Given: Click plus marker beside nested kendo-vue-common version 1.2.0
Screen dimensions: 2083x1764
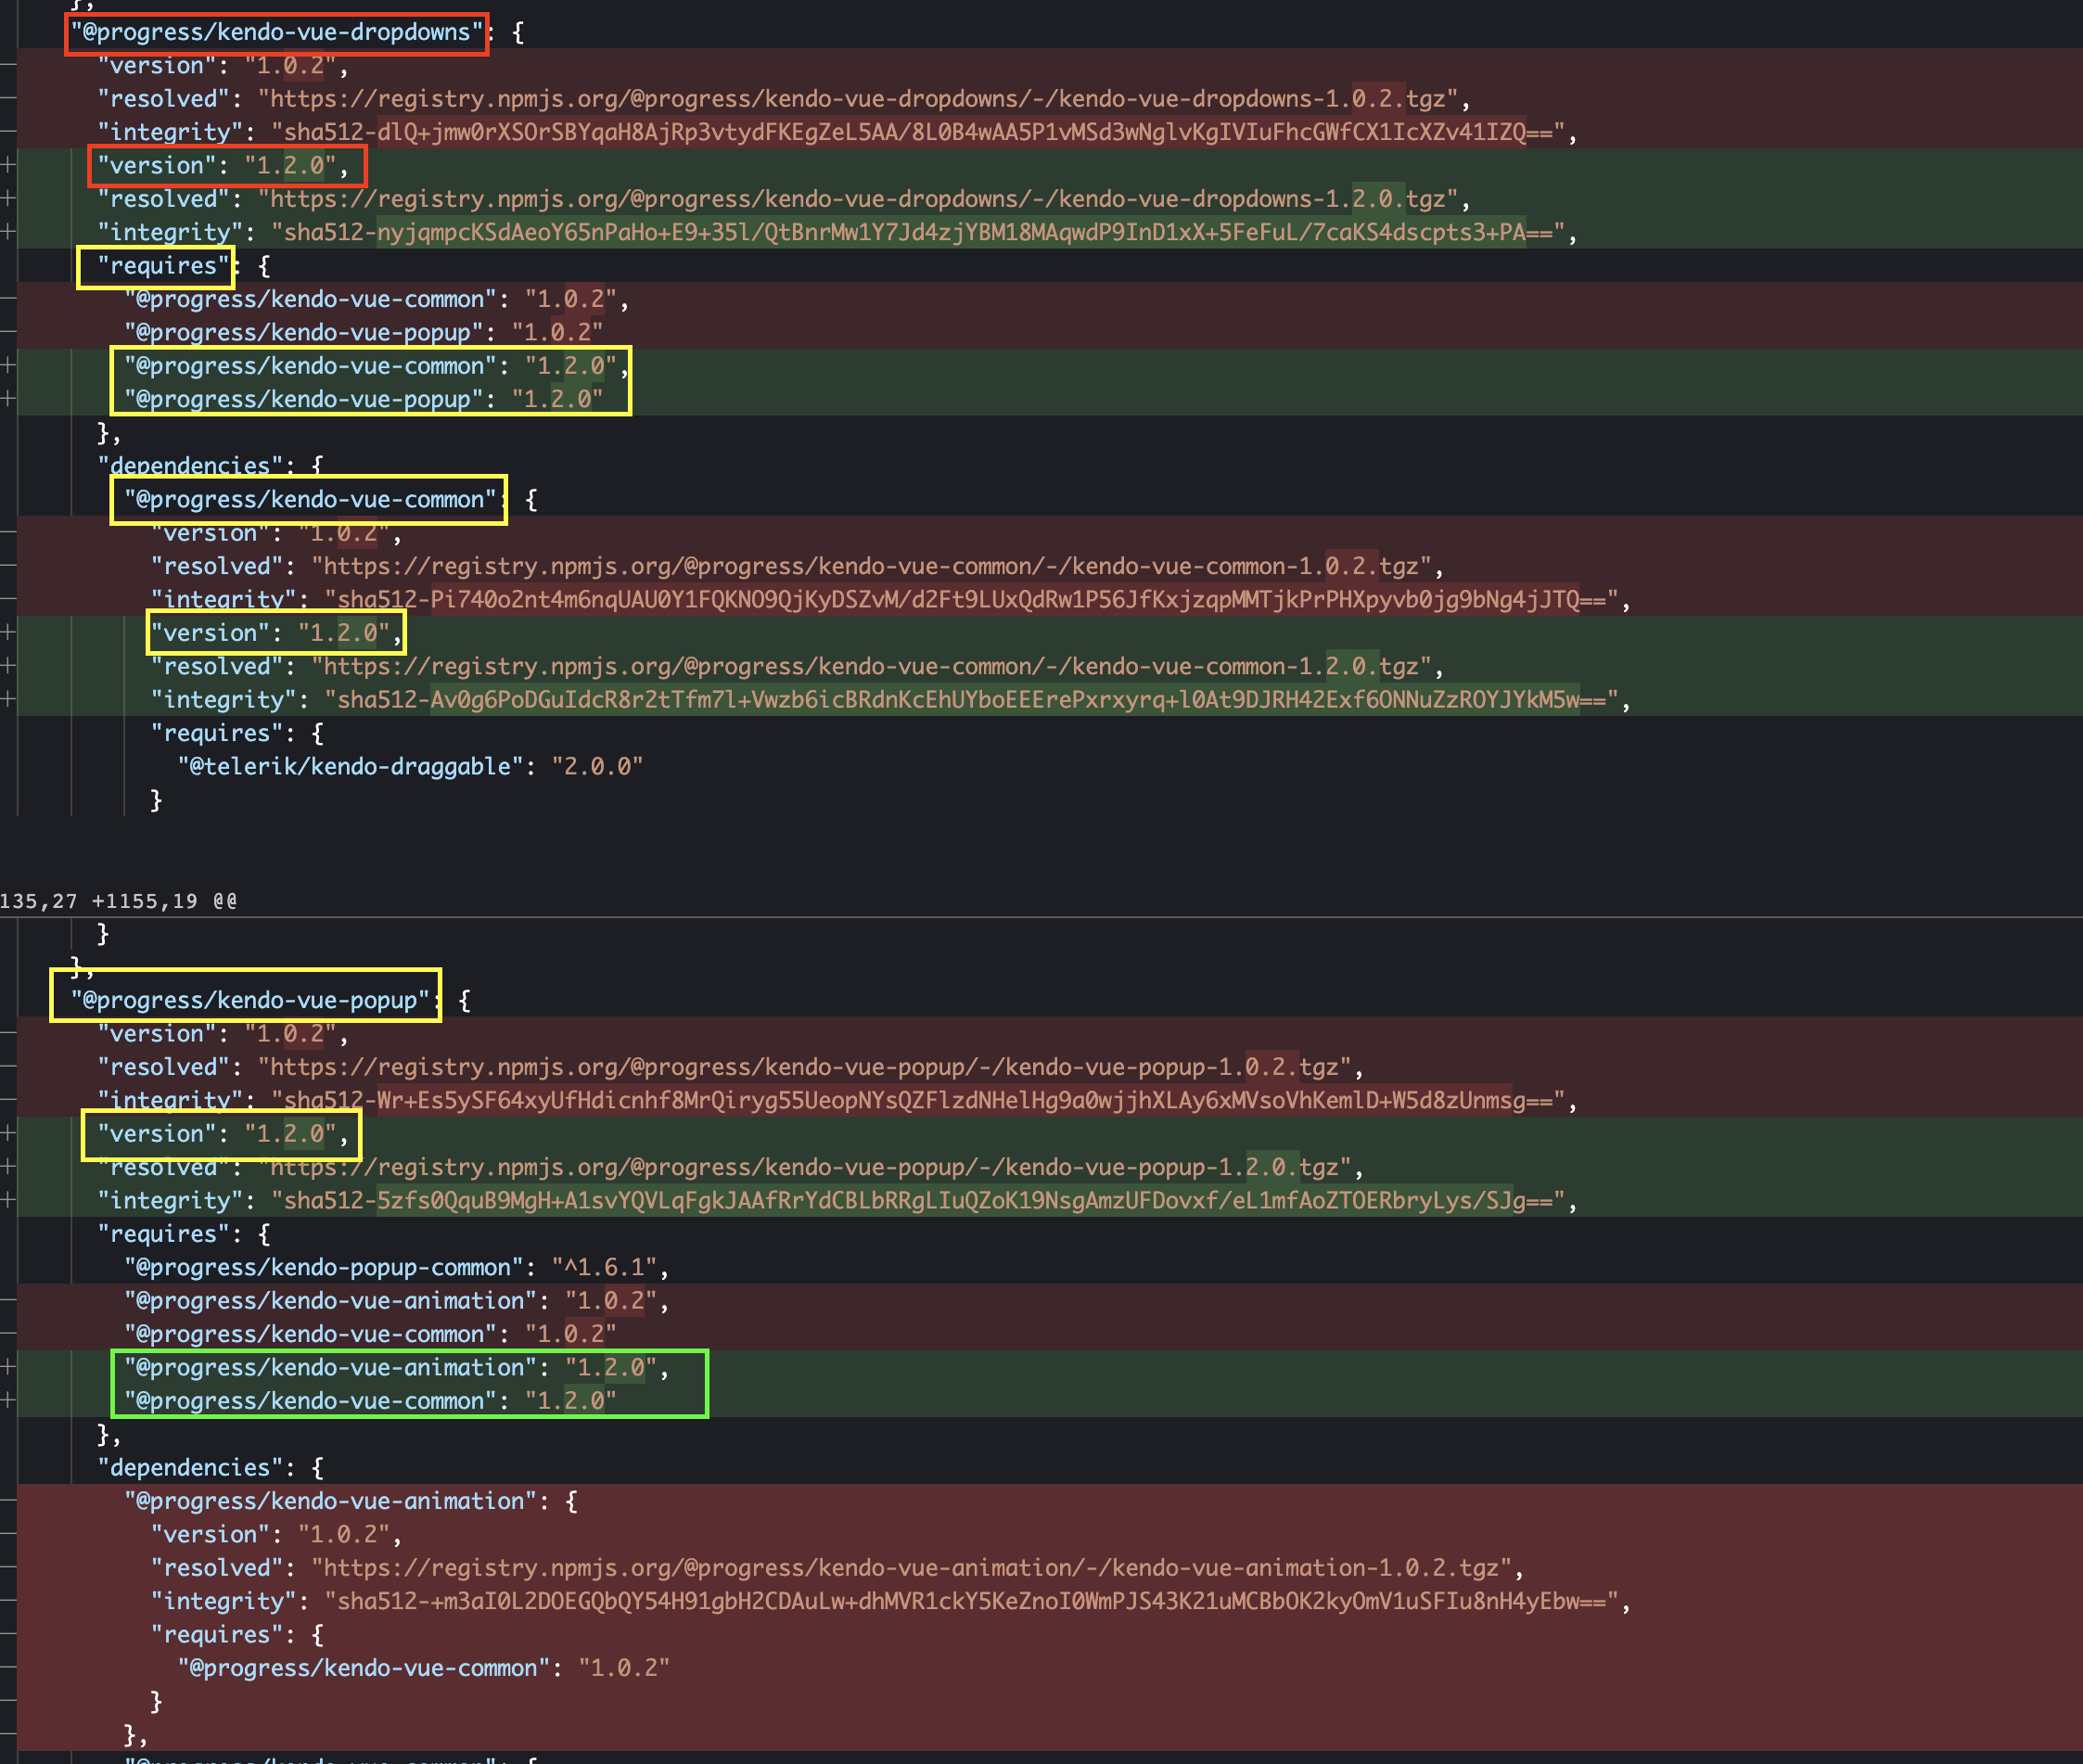Looking at the screenshot, I should [8, 632].
